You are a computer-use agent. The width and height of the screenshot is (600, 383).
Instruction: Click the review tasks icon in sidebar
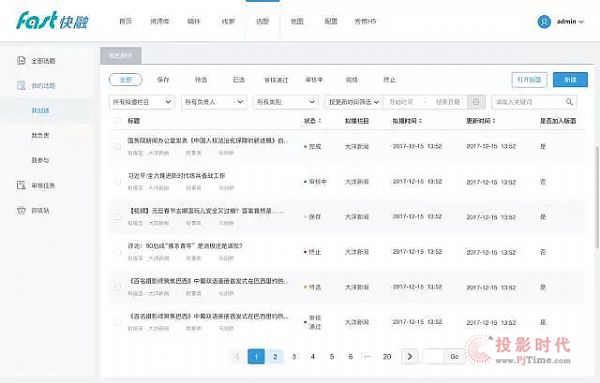click(21, 186)
